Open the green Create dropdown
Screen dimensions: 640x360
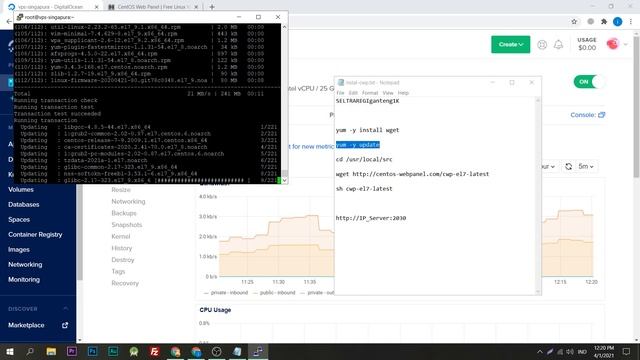(511, 44)
